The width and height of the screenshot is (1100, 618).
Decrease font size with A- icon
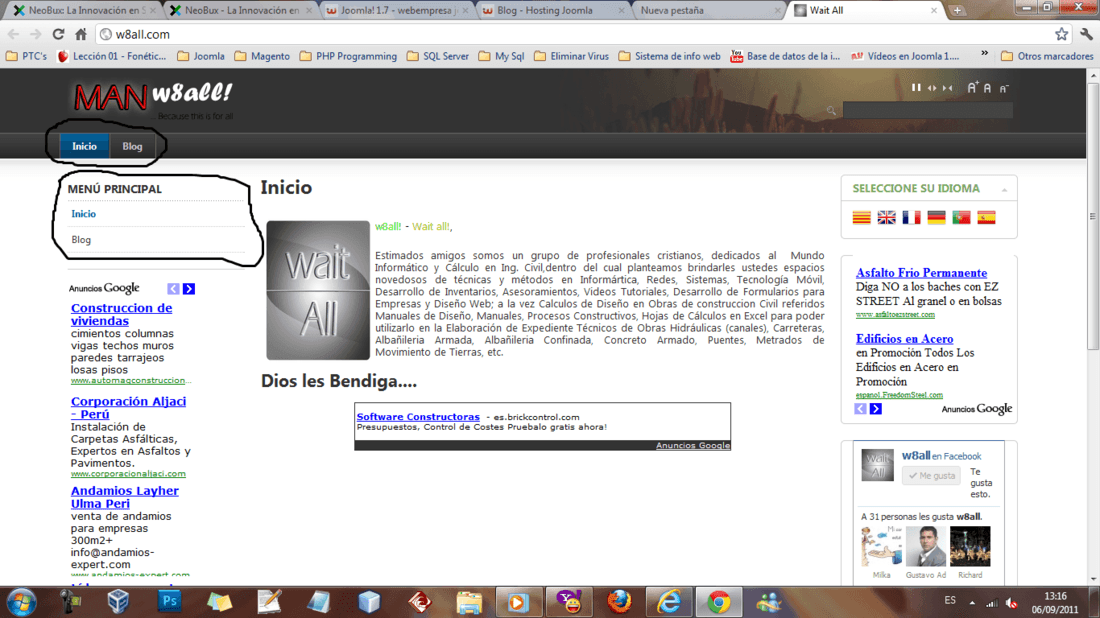tap(1004, 88)
